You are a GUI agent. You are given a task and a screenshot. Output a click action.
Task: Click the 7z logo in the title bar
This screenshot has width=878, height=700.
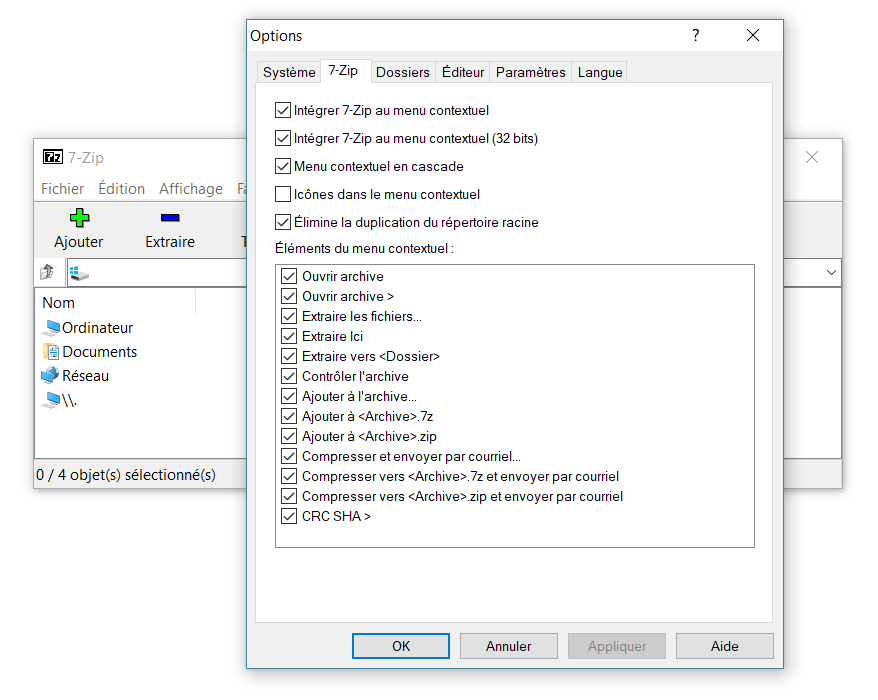pos(53,157)
